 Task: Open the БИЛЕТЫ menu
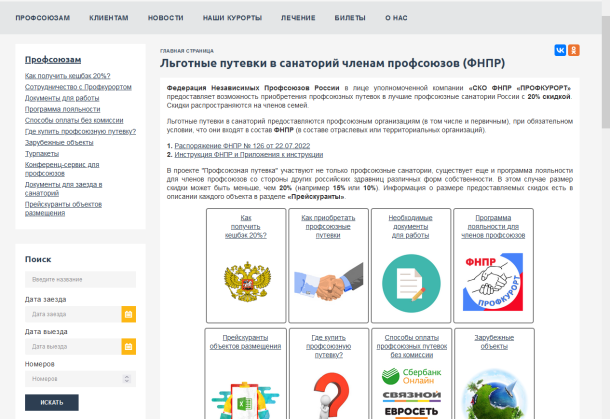tap(350, 18)
